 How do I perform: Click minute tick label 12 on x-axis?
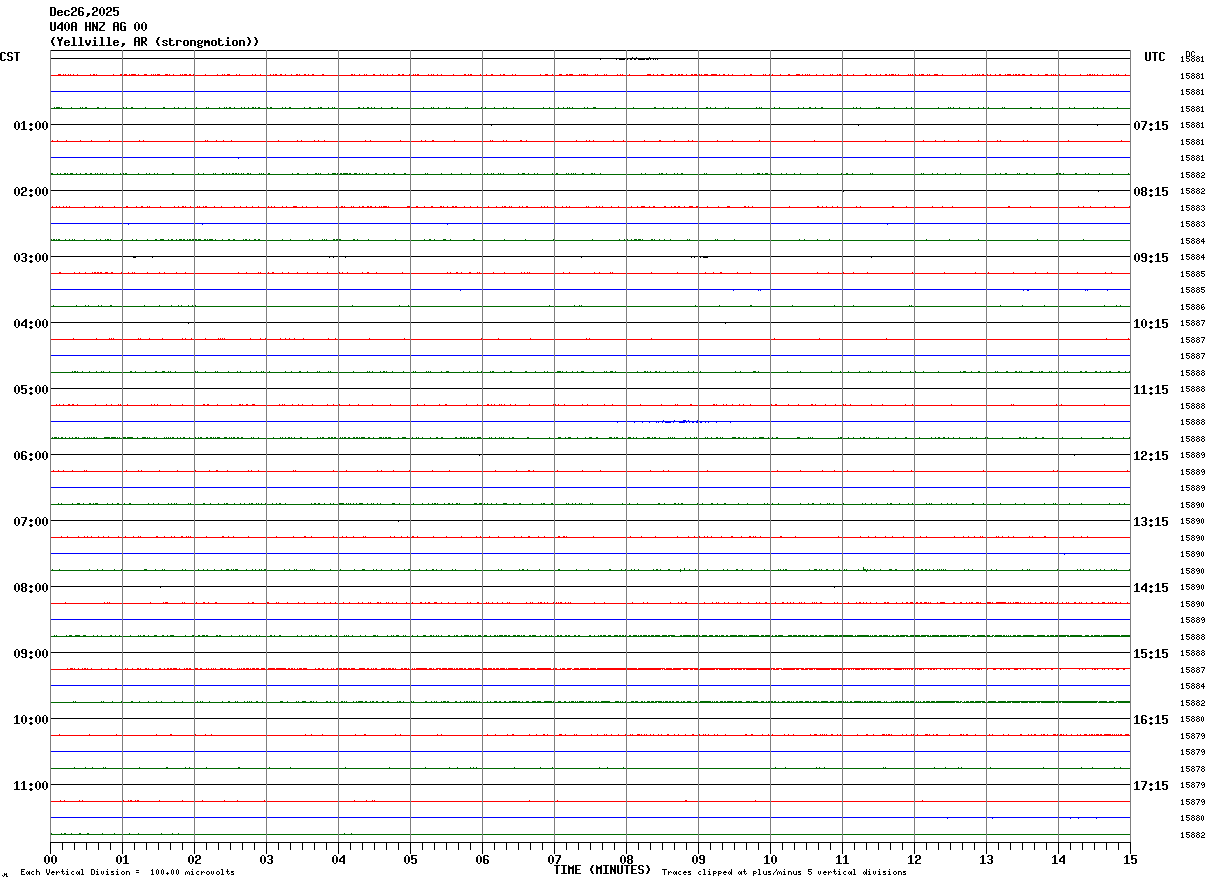click(915, 860)
